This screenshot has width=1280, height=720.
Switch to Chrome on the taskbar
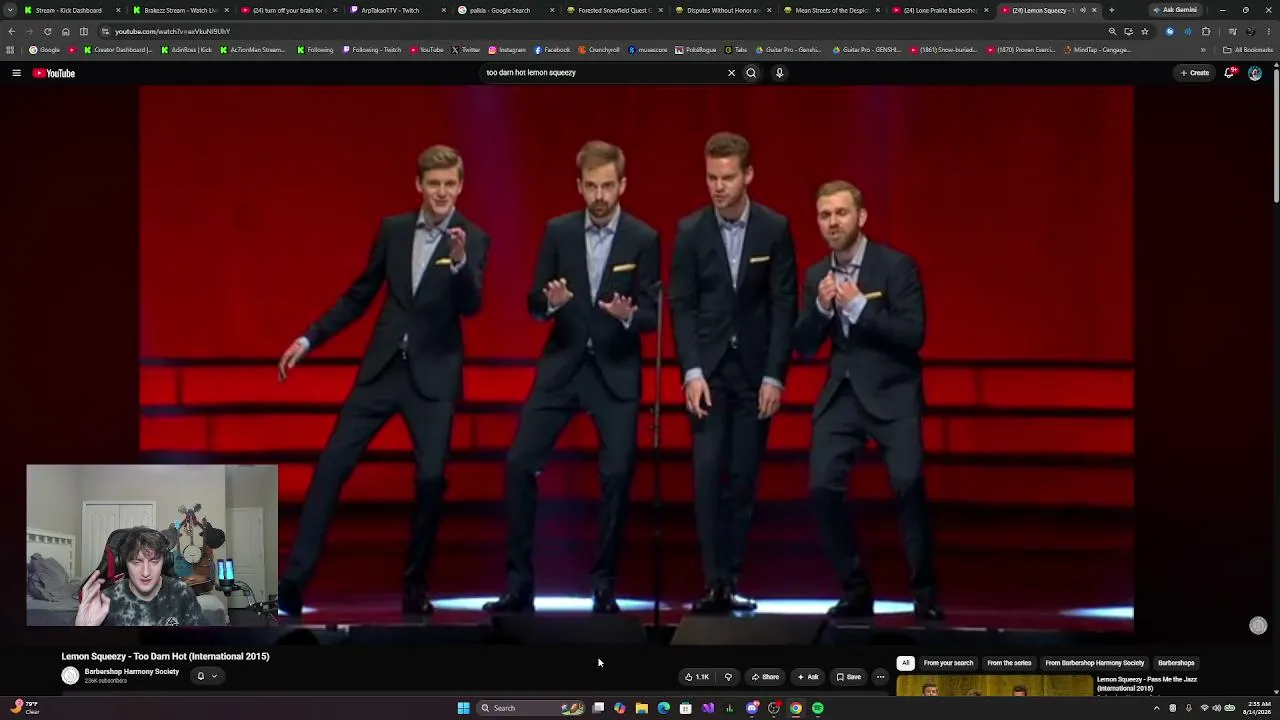[x=796, y=708]
